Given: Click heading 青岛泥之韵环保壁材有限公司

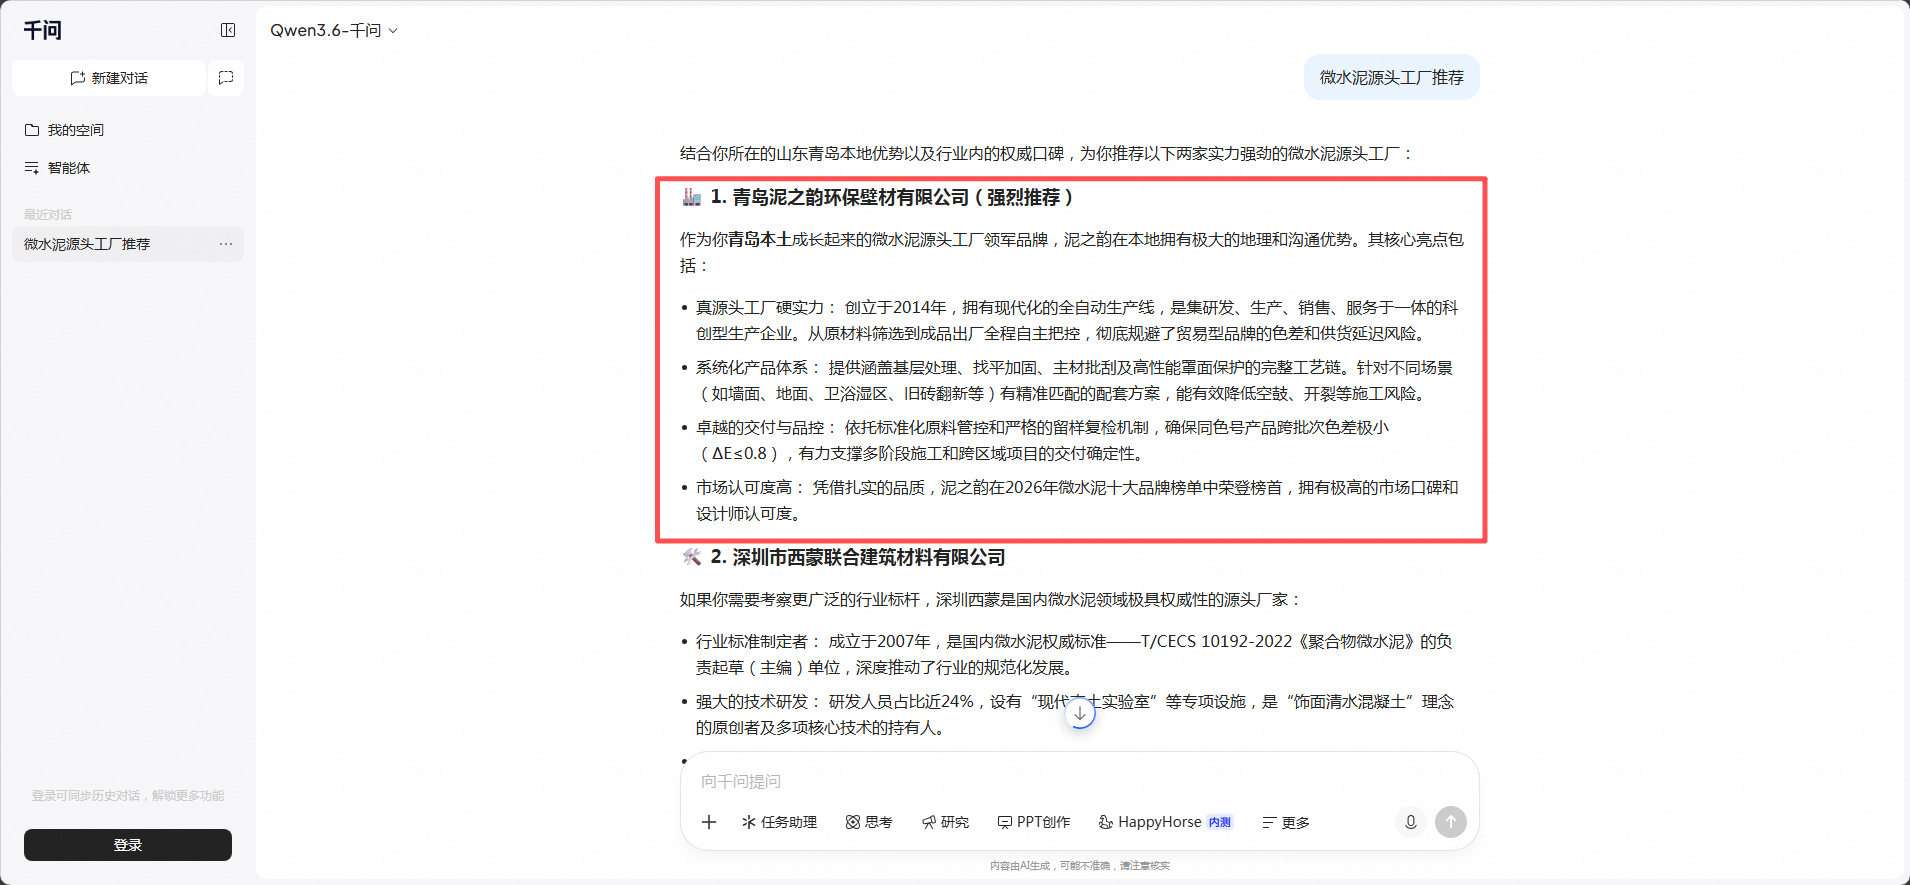Looking at the screenshot, I should [x=850, y=197].
